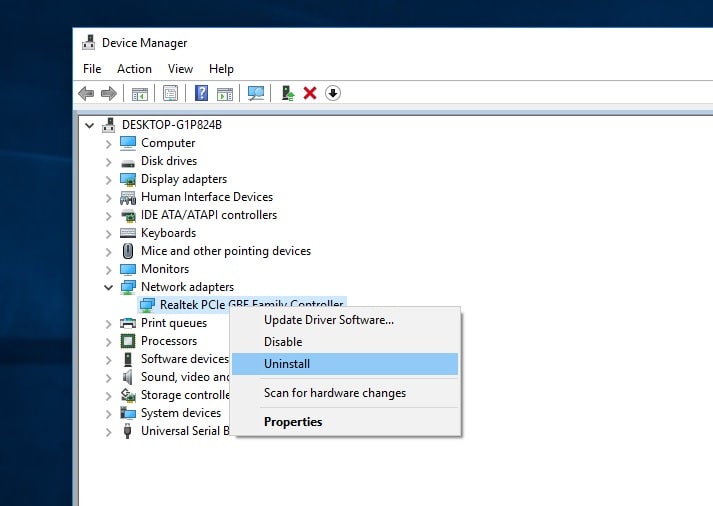Image resolution: width=713 pixels, height=506 pixels.
Task: Click Scan for hardware changes toolbar icon
Action: pos(256,93)
